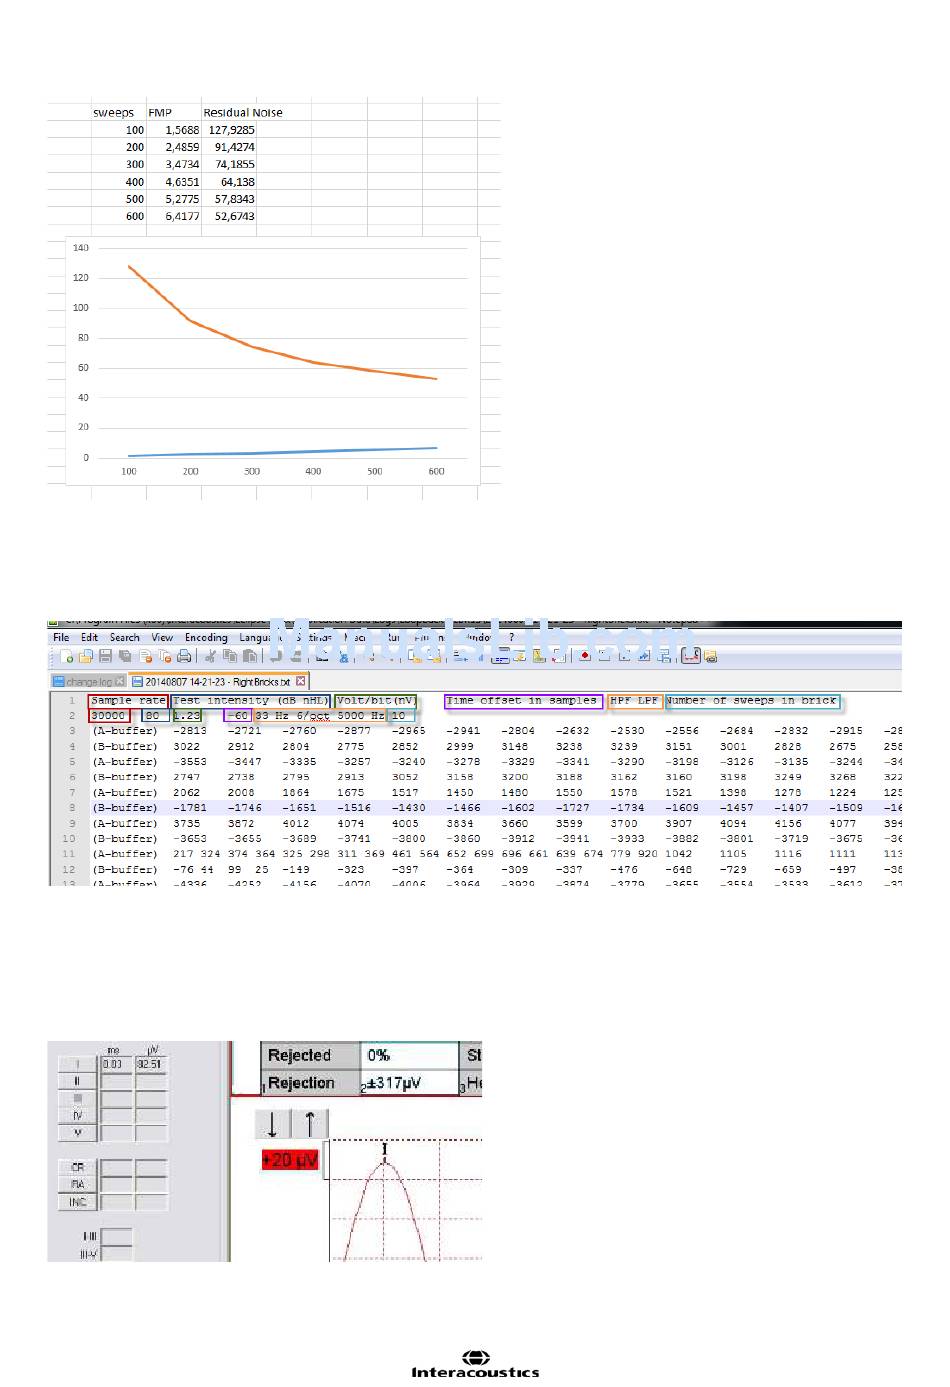Click the wave I µV field showing 32.51
The image size is (950, 1387).
click(x=150, y=1064)
